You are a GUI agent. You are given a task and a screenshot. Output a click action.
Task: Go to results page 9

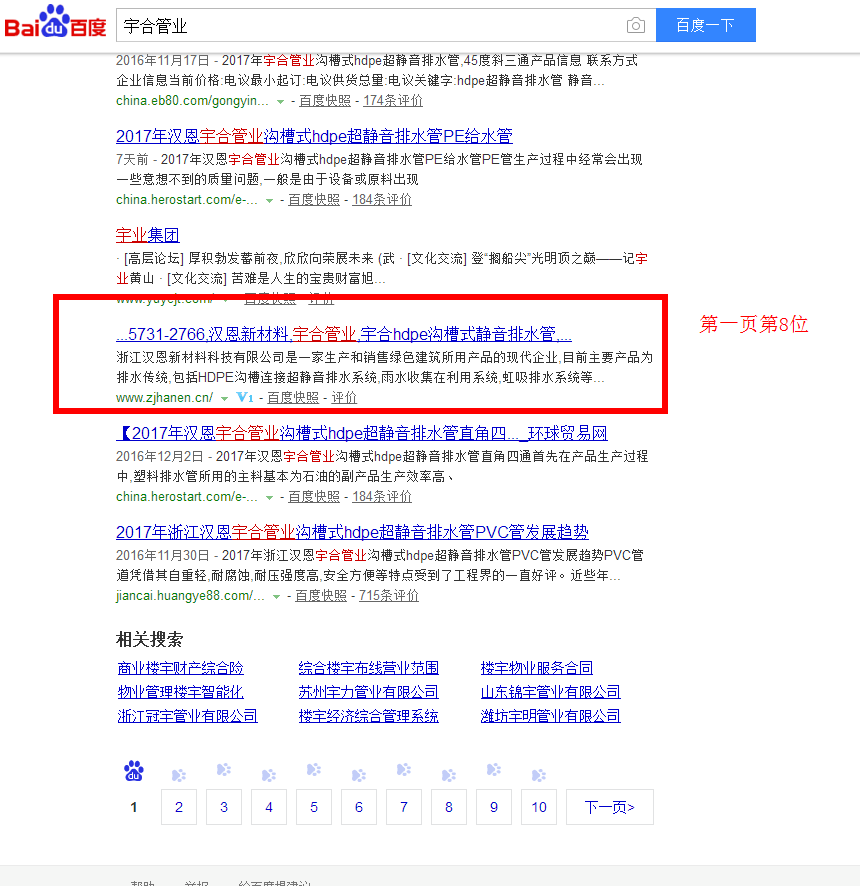pyautogui.click(x=494, y=807)
